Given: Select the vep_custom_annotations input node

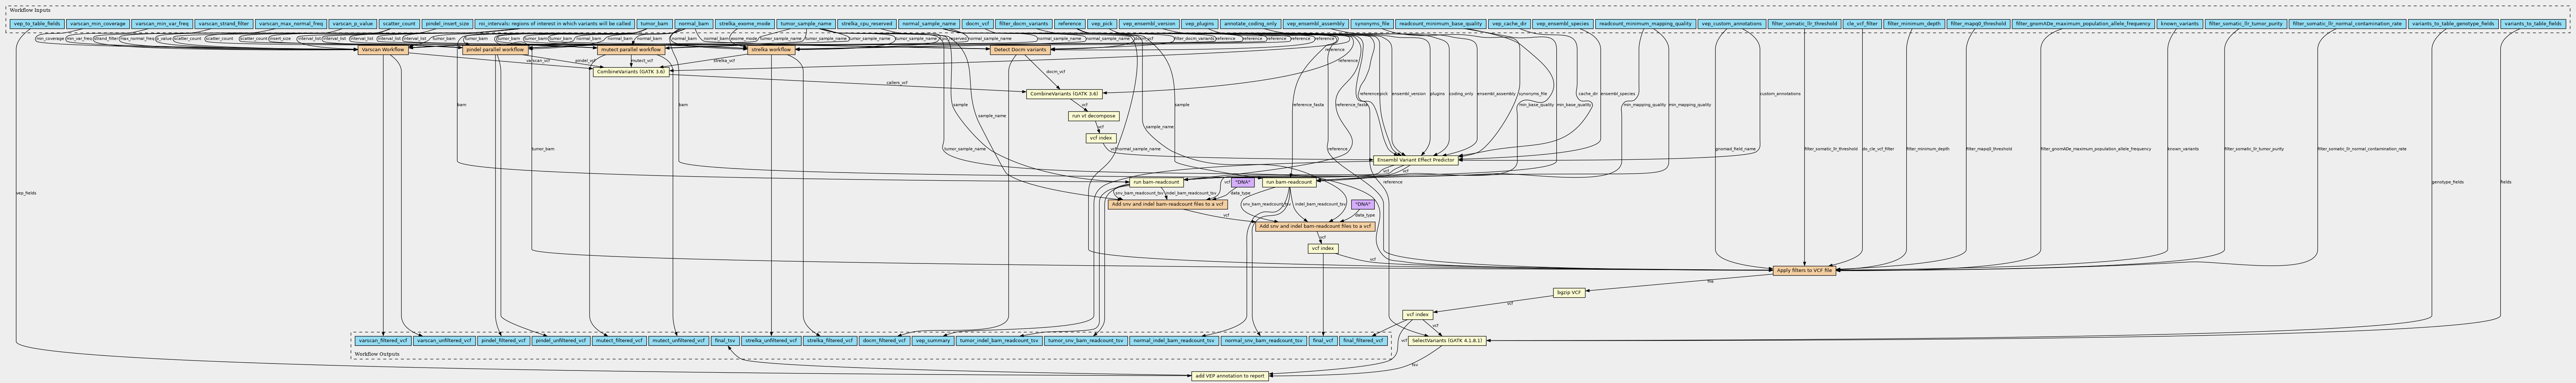Looking at the screenshot, I should click(1732, 23).
